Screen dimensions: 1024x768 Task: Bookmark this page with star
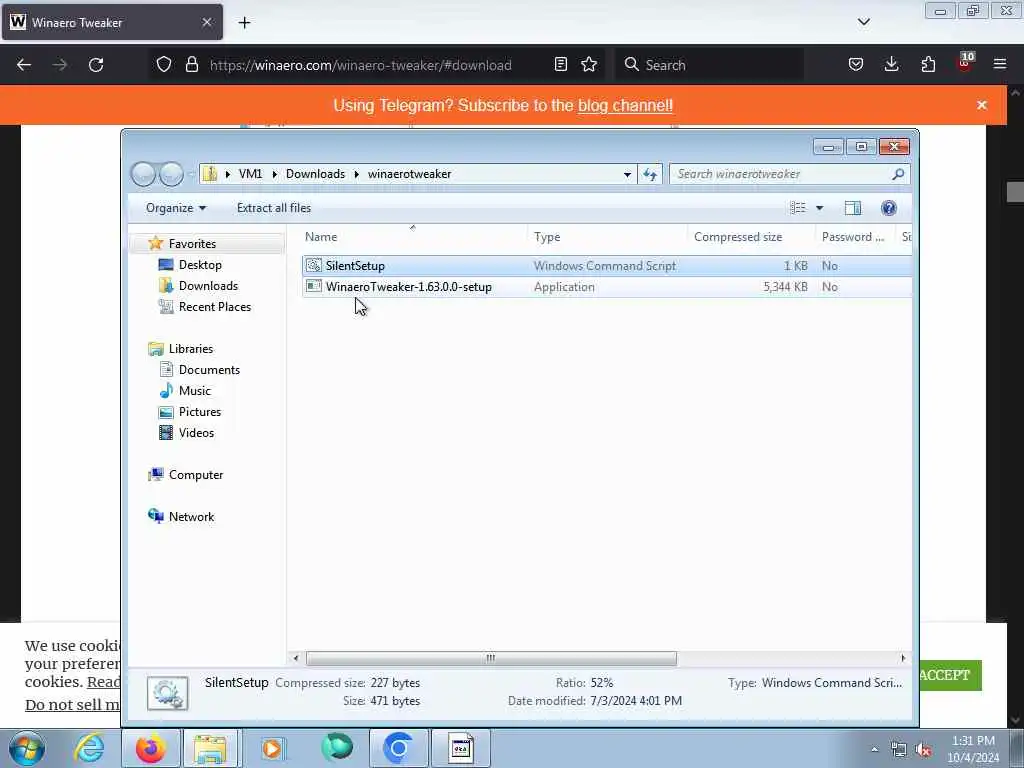pyautogui.click(x=589, y=64)
